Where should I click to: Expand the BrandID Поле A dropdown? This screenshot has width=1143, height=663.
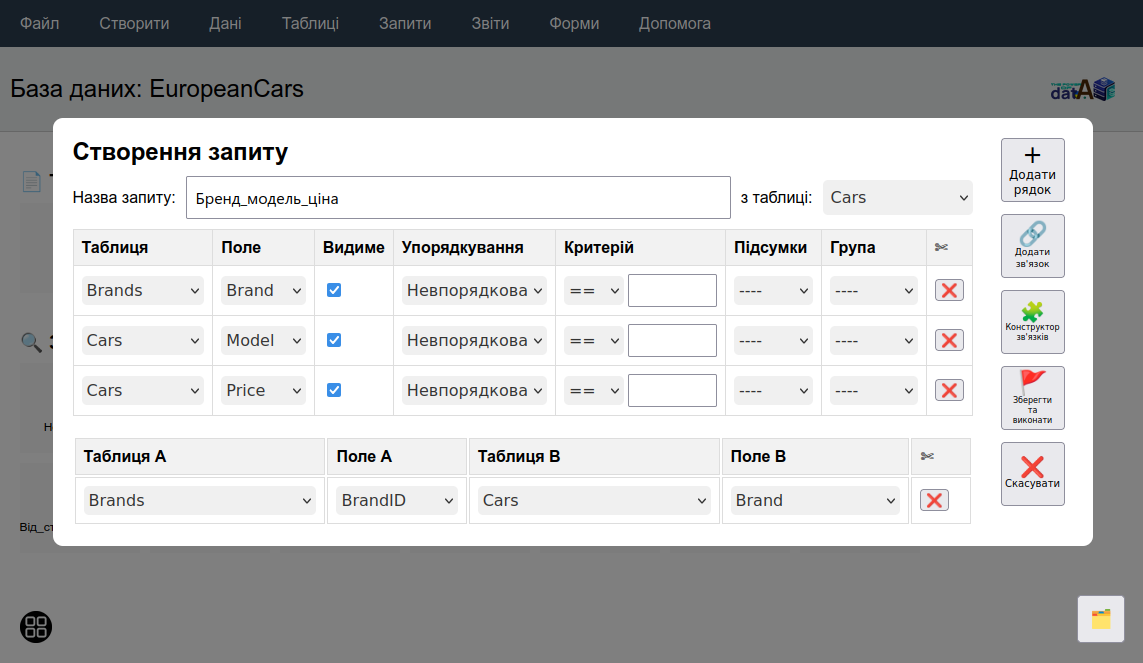(x=397, y=500)
